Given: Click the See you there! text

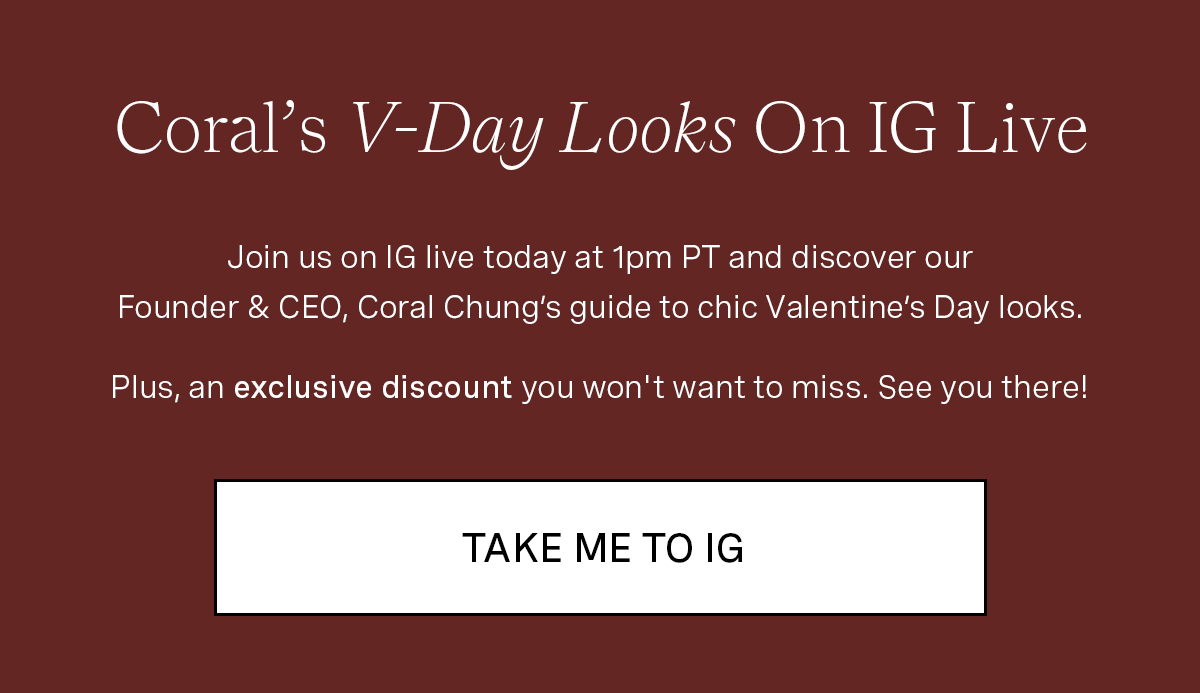Looking at the screenshot, I should coord(983,387).
